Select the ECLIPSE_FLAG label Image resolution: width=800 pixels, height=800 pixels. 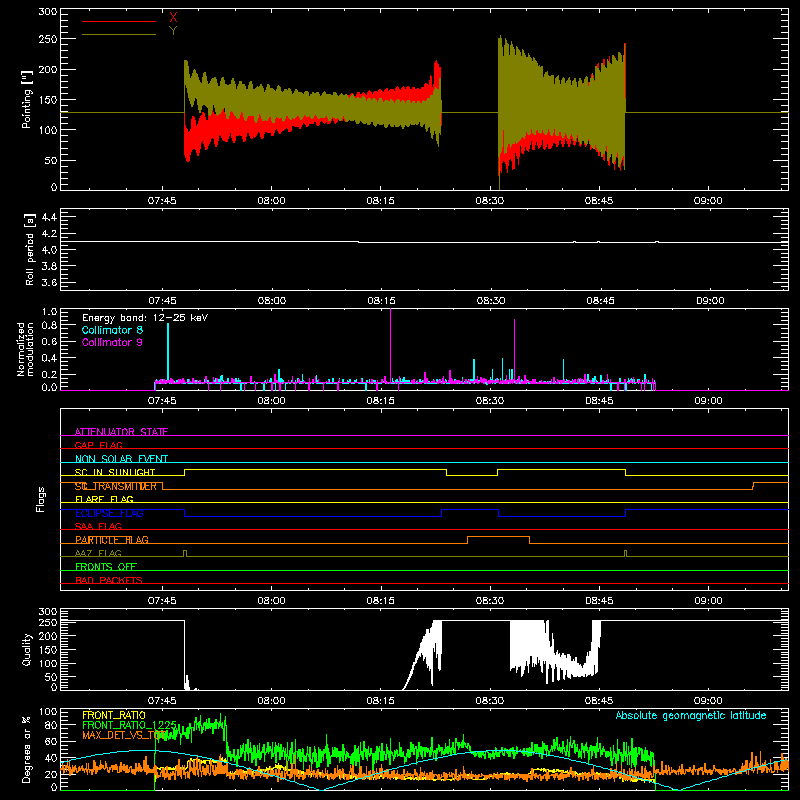click(x=109, y=513)
